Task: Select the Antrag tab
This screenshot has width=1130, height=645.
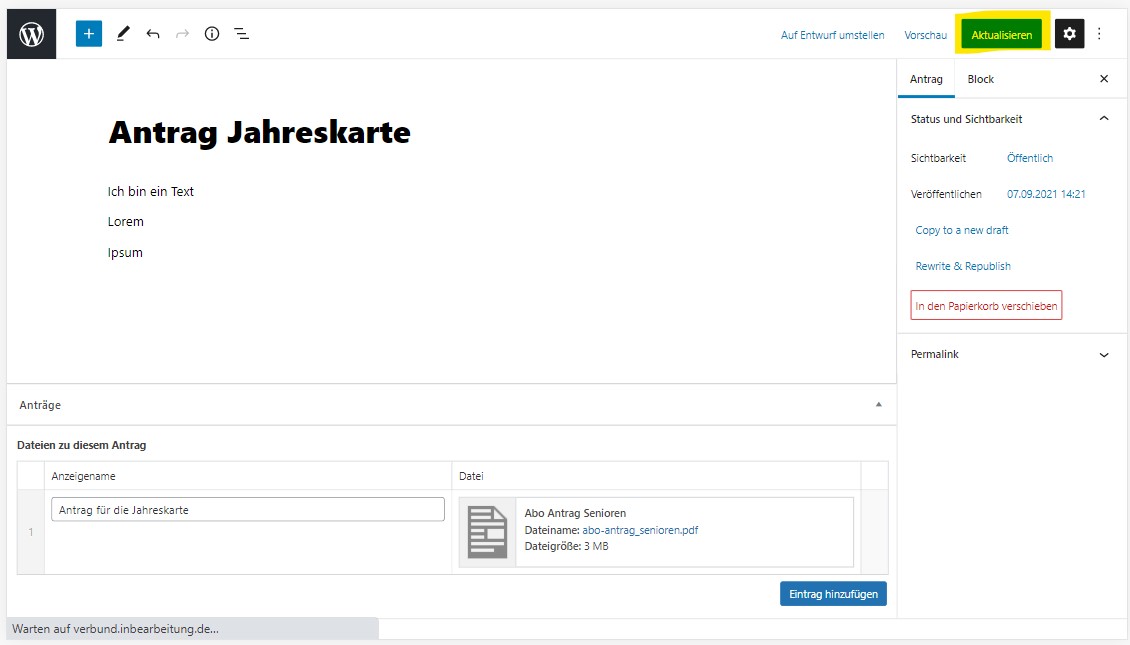Action: [926, 79]
